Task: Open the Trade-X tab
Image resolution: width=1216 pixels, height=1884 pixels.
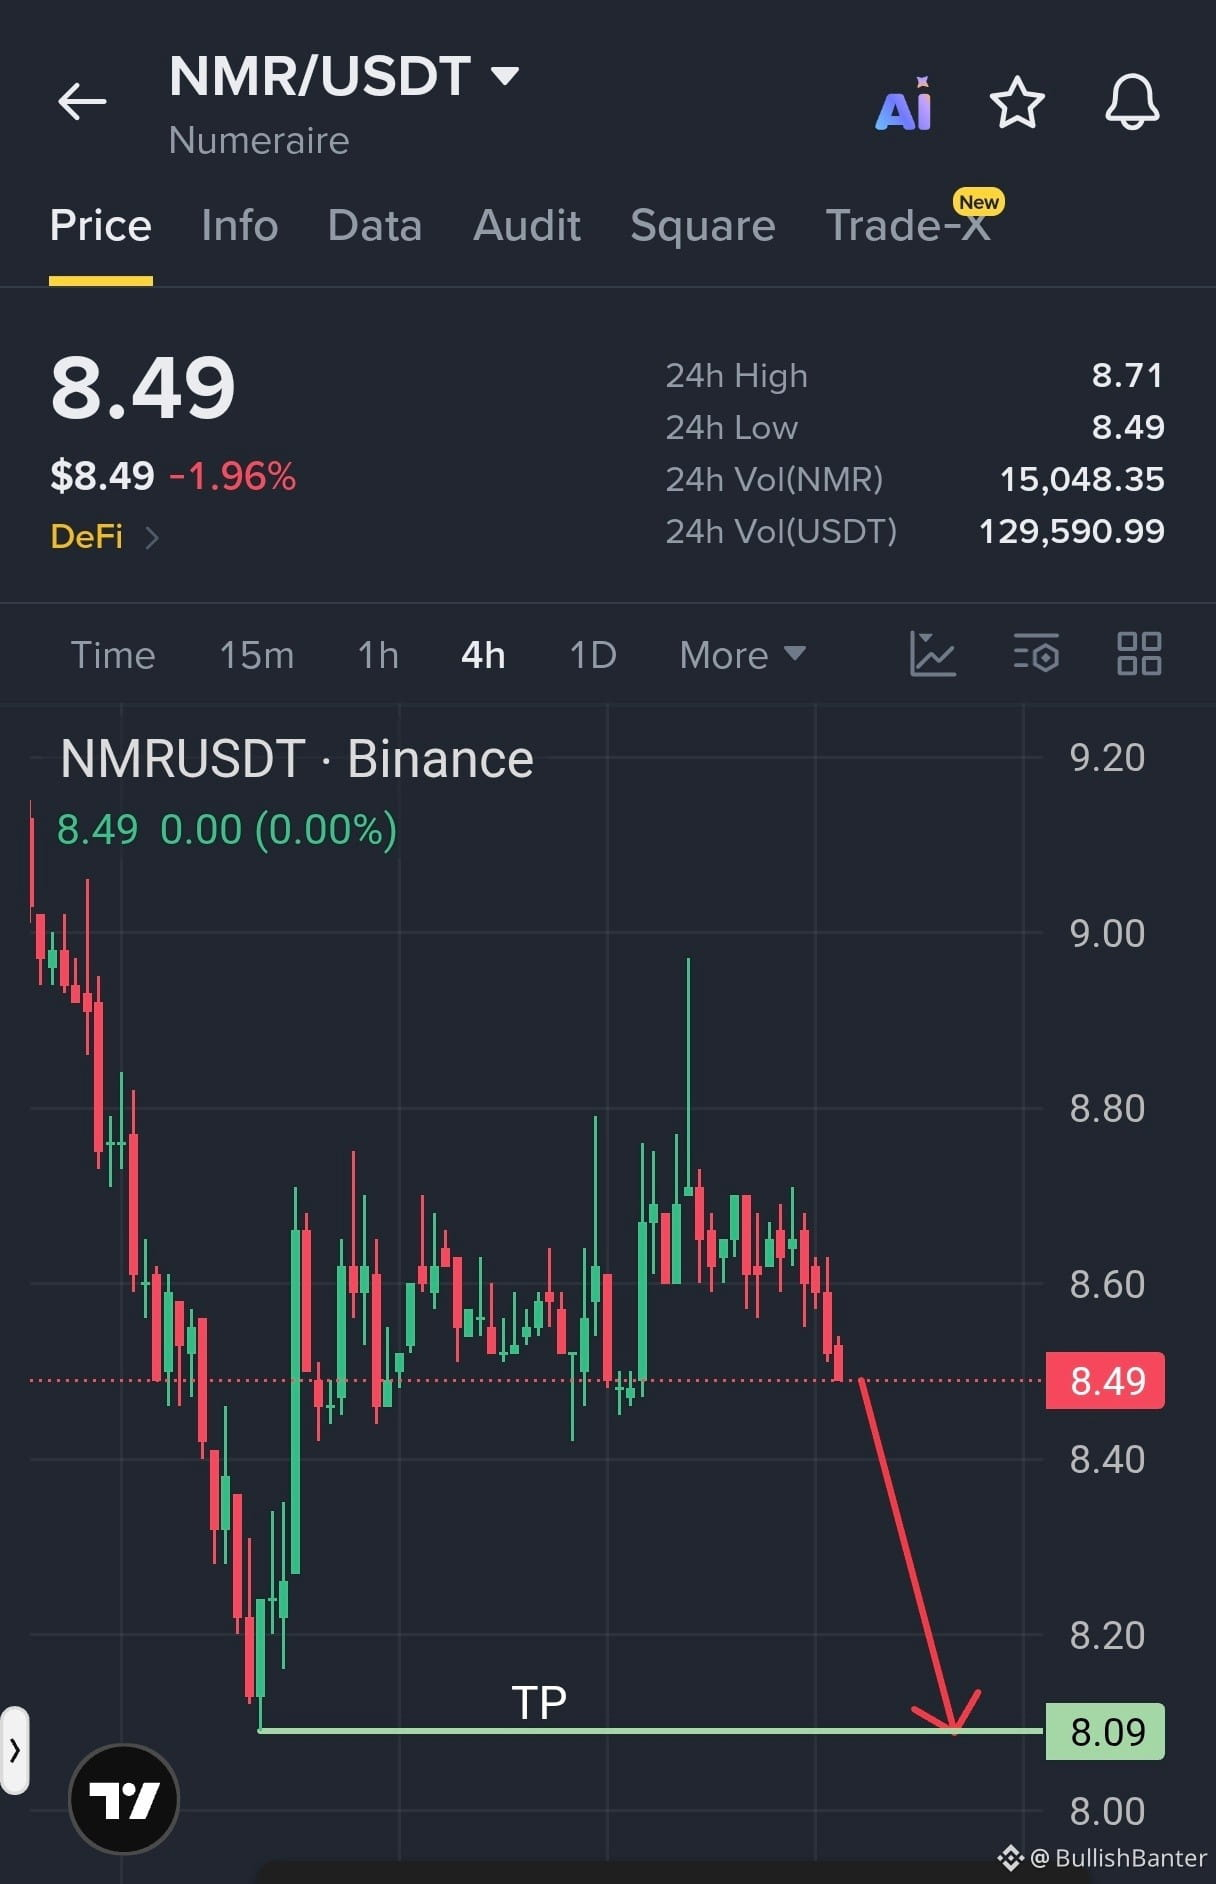Action: pyautogui.click(x=908, y=226)
